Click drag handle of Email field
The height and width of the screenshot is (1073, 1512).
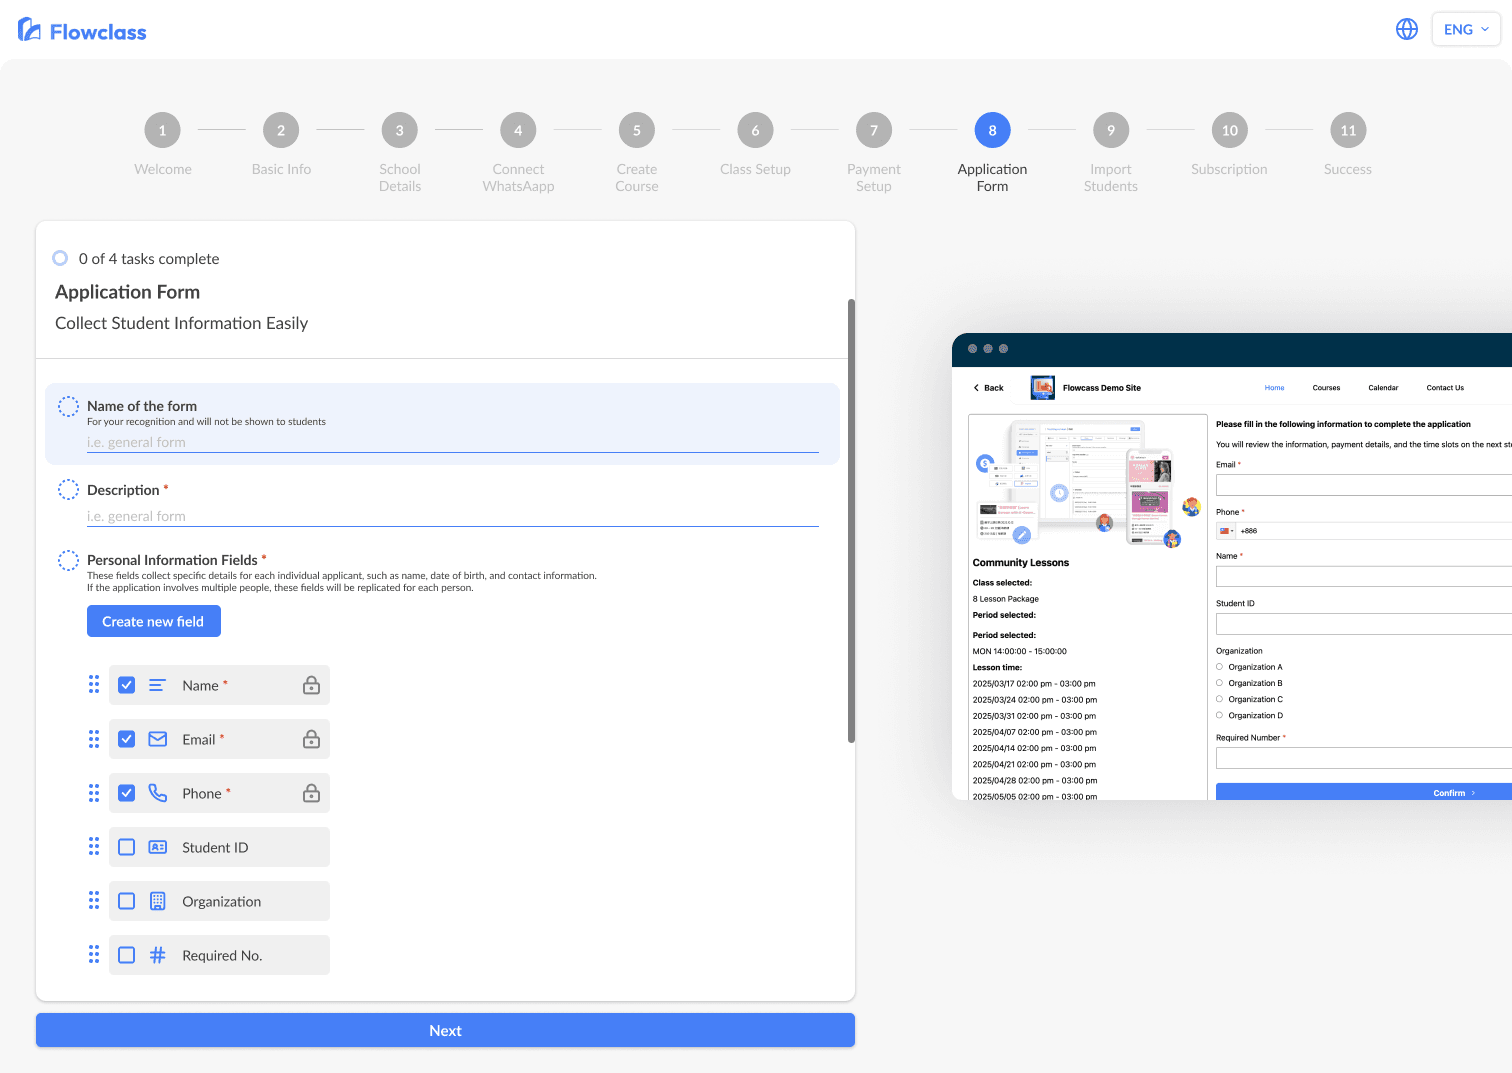(94, 738)
